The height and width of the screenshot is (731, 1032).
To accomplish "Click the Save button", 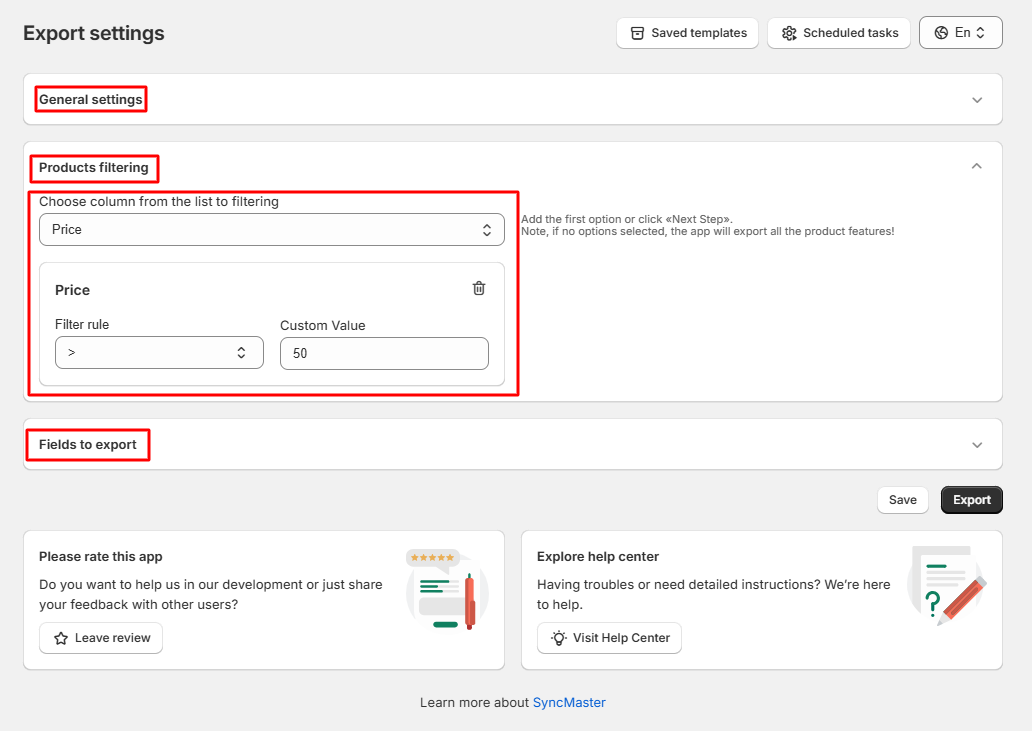I will click(x=902, y=500).
